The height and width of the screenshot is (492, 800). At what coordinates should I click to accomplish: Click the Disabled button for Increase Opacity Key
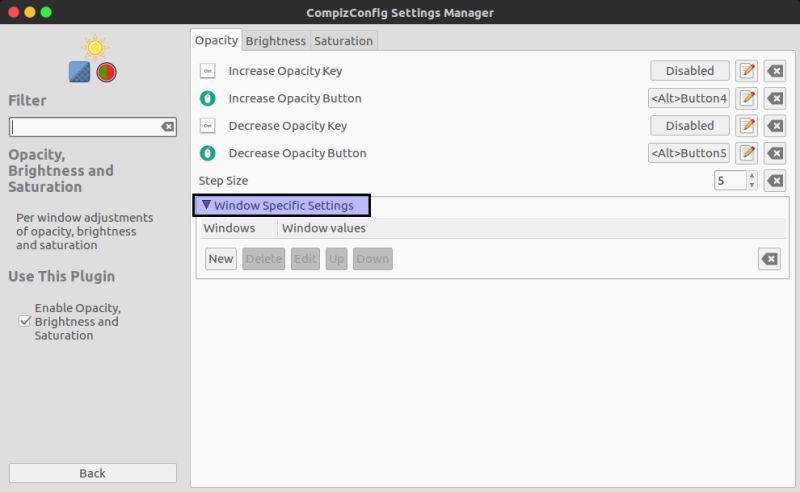(x=690, y=71)
